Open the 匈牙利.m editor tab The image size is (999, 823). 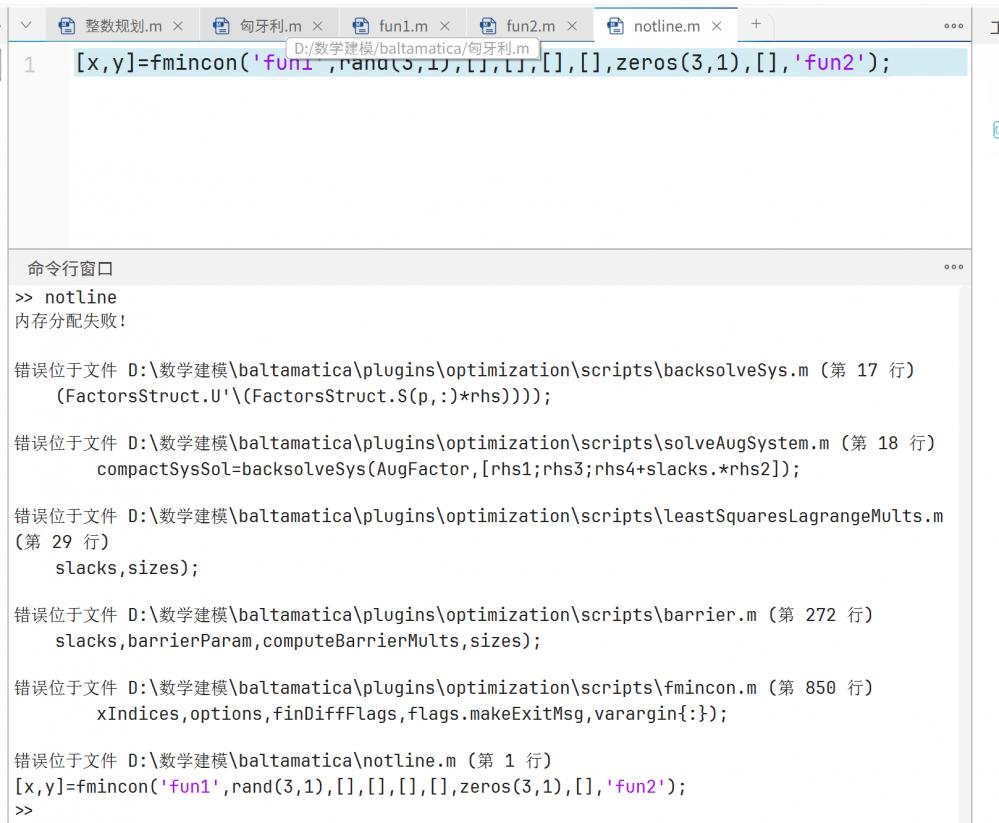coord(270,26)
